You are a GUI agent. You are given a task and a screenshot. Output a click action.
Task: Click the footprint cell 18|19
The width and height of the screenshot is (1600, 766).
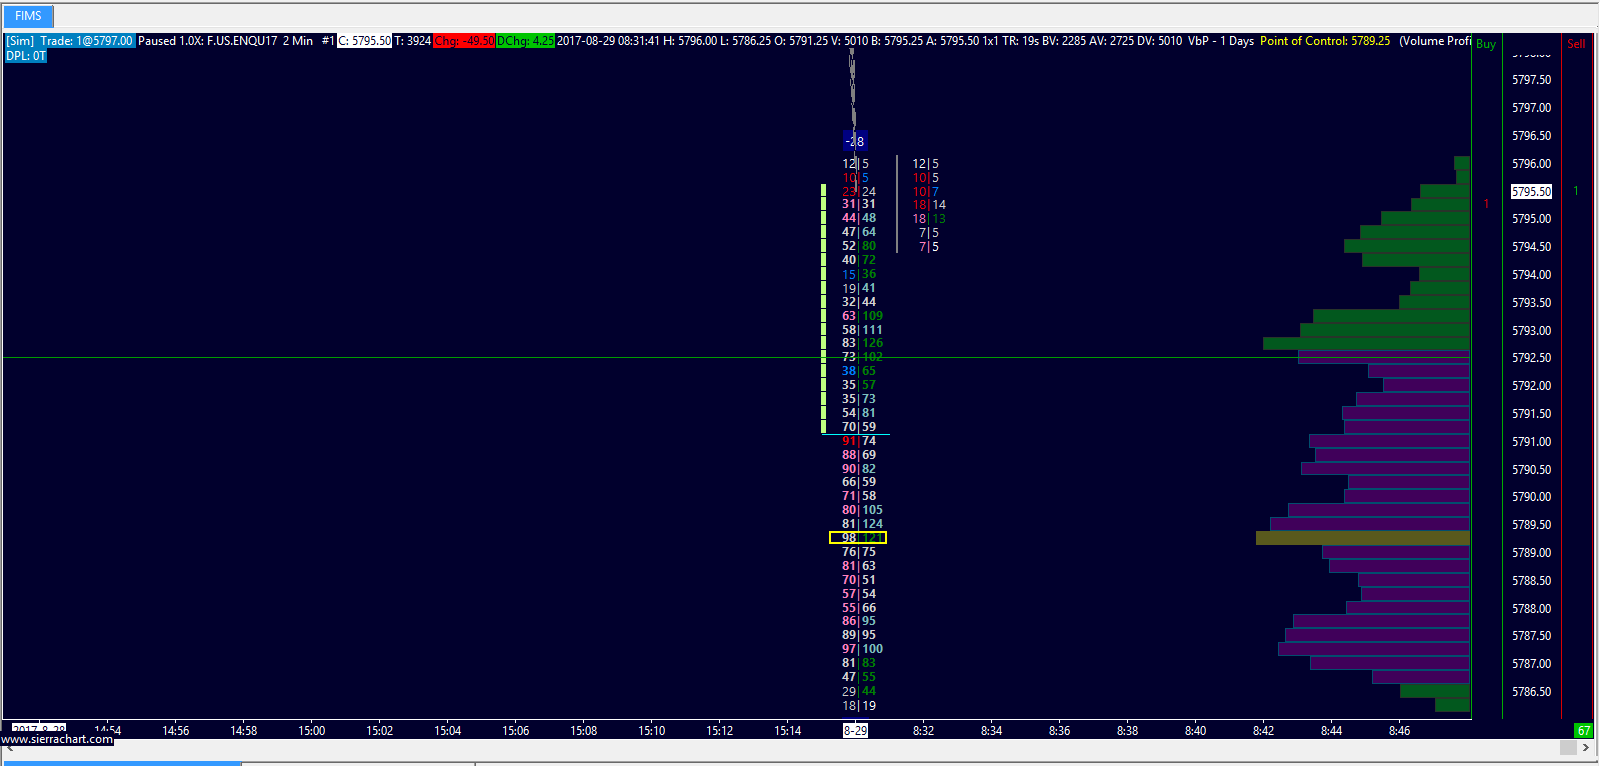(859, 706)
